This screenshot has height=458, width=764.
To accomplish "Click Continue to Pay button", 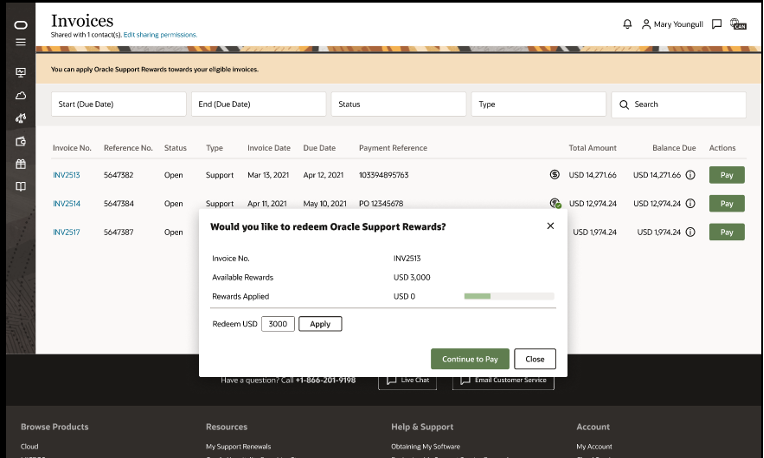I will coord(470,359).
